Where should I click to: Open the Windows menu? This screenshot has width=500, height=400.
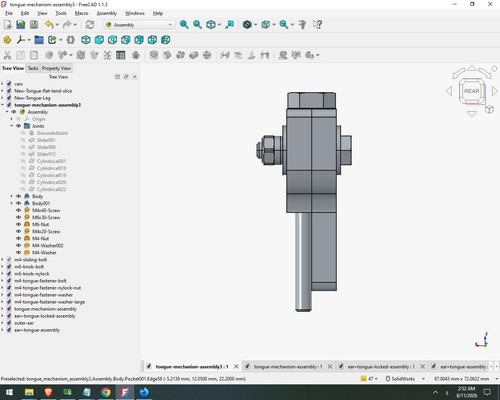coord(135,13)
